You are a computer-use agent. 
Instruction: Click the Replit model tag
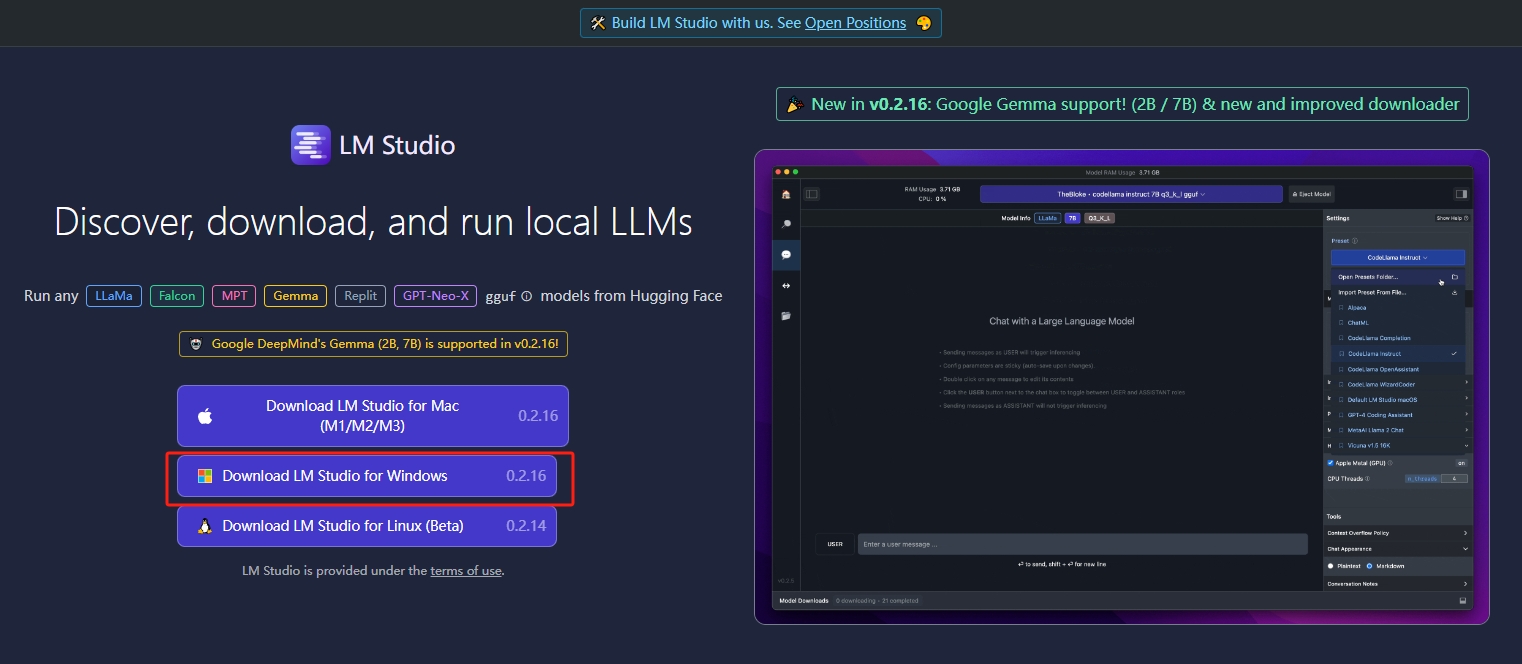[x=361, y=296]
